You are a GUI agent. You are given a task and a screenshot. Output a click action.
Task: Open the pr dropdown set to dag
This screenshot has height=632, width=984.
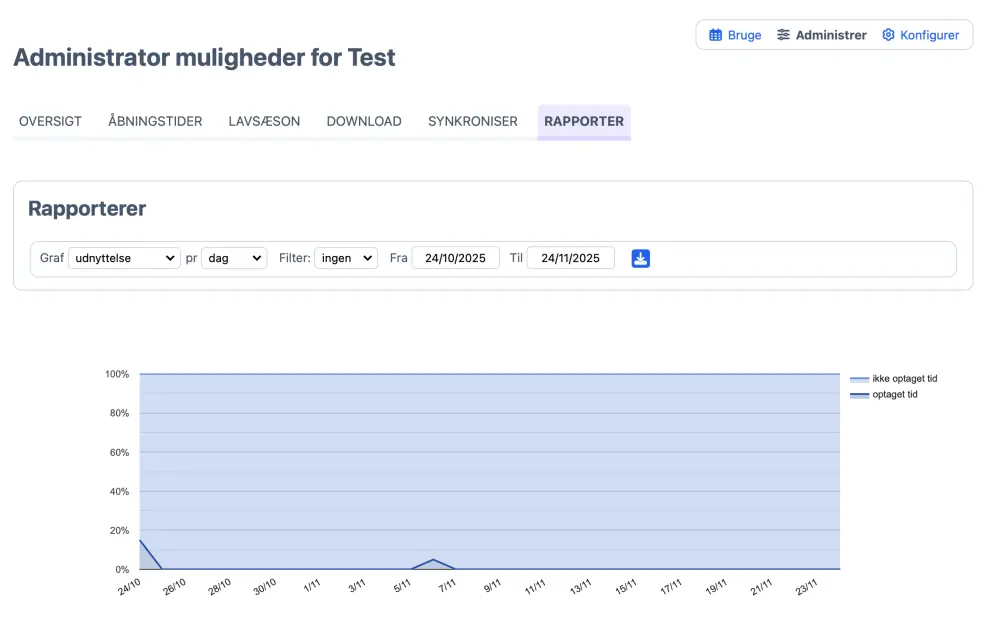pyautogui.click(x=234, y=258)
